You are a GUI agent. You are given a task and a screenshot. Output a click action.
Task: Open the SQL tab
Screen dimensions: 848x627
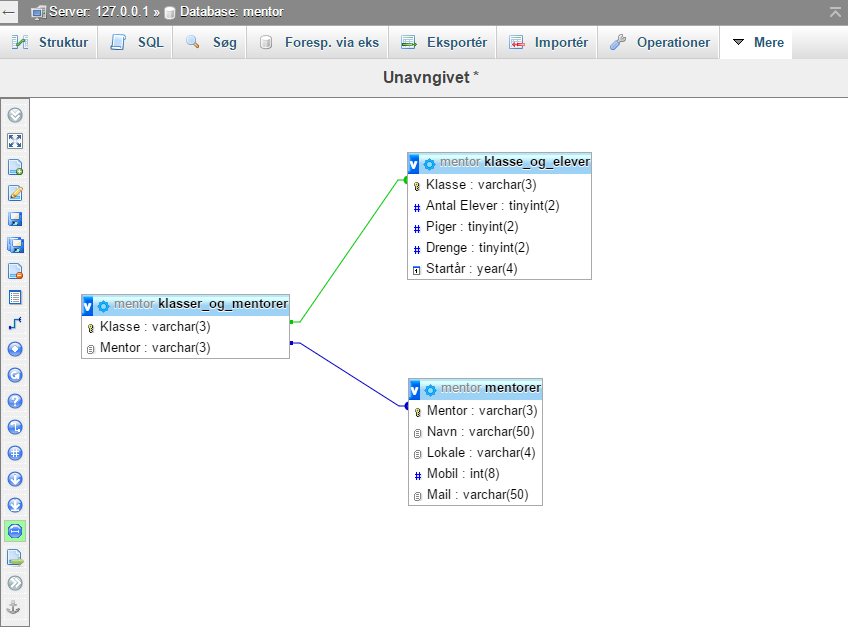coord(136,42)
